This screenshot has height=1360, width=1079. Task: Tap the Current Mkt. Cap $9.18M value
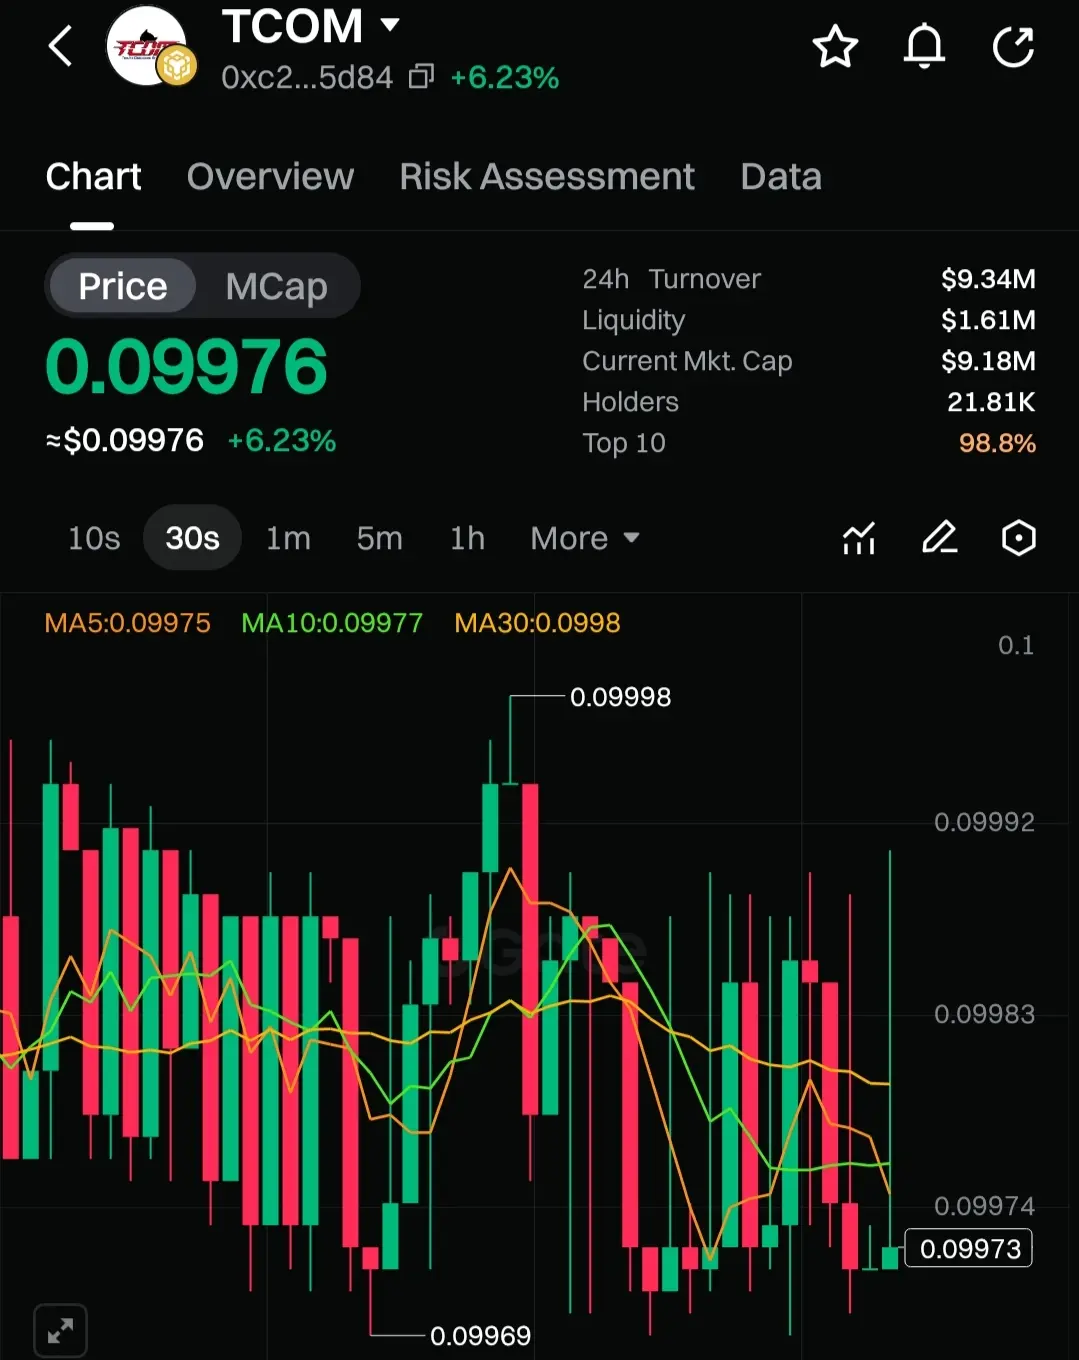988,361
